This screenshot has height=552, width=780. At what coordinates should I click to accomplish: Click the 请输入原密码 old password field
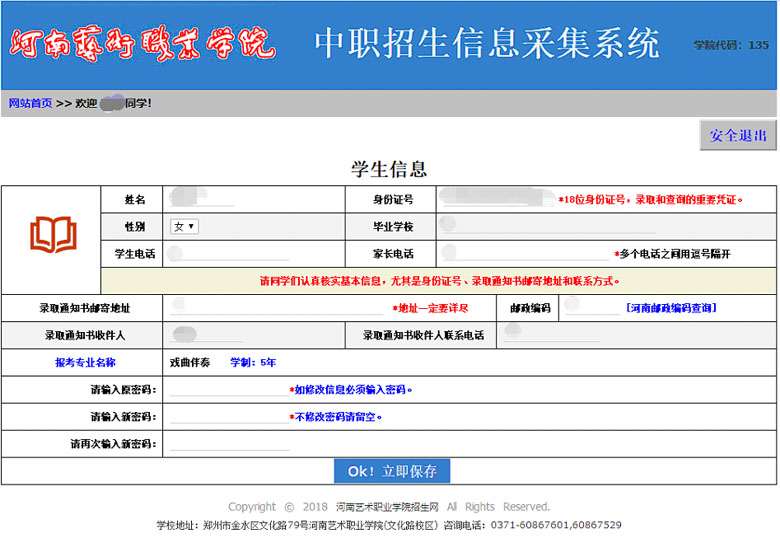click(229, 389)
